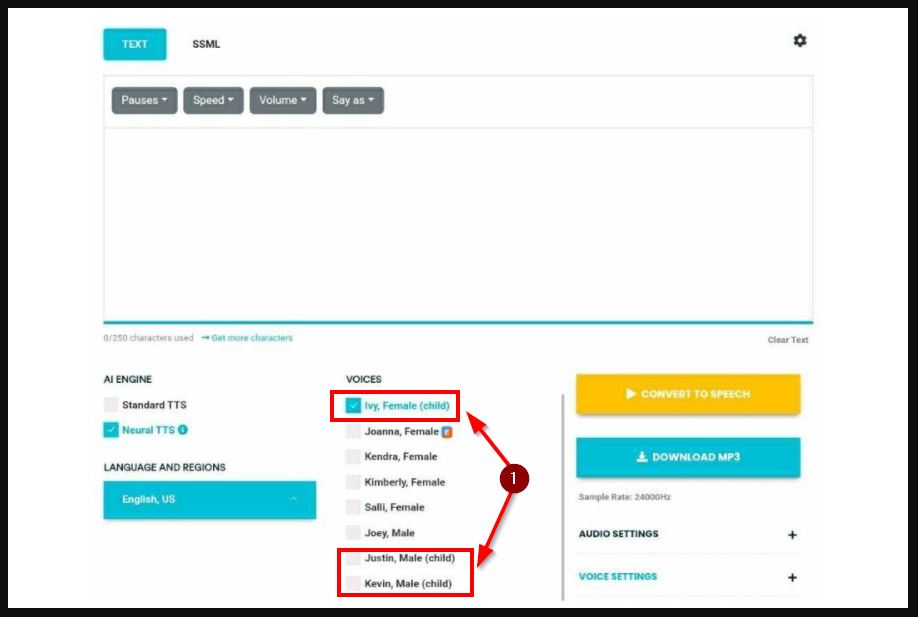Expand the Volume dropdown
The width and height of the screenshot is (918, 617).
click(x=283, y=100)
